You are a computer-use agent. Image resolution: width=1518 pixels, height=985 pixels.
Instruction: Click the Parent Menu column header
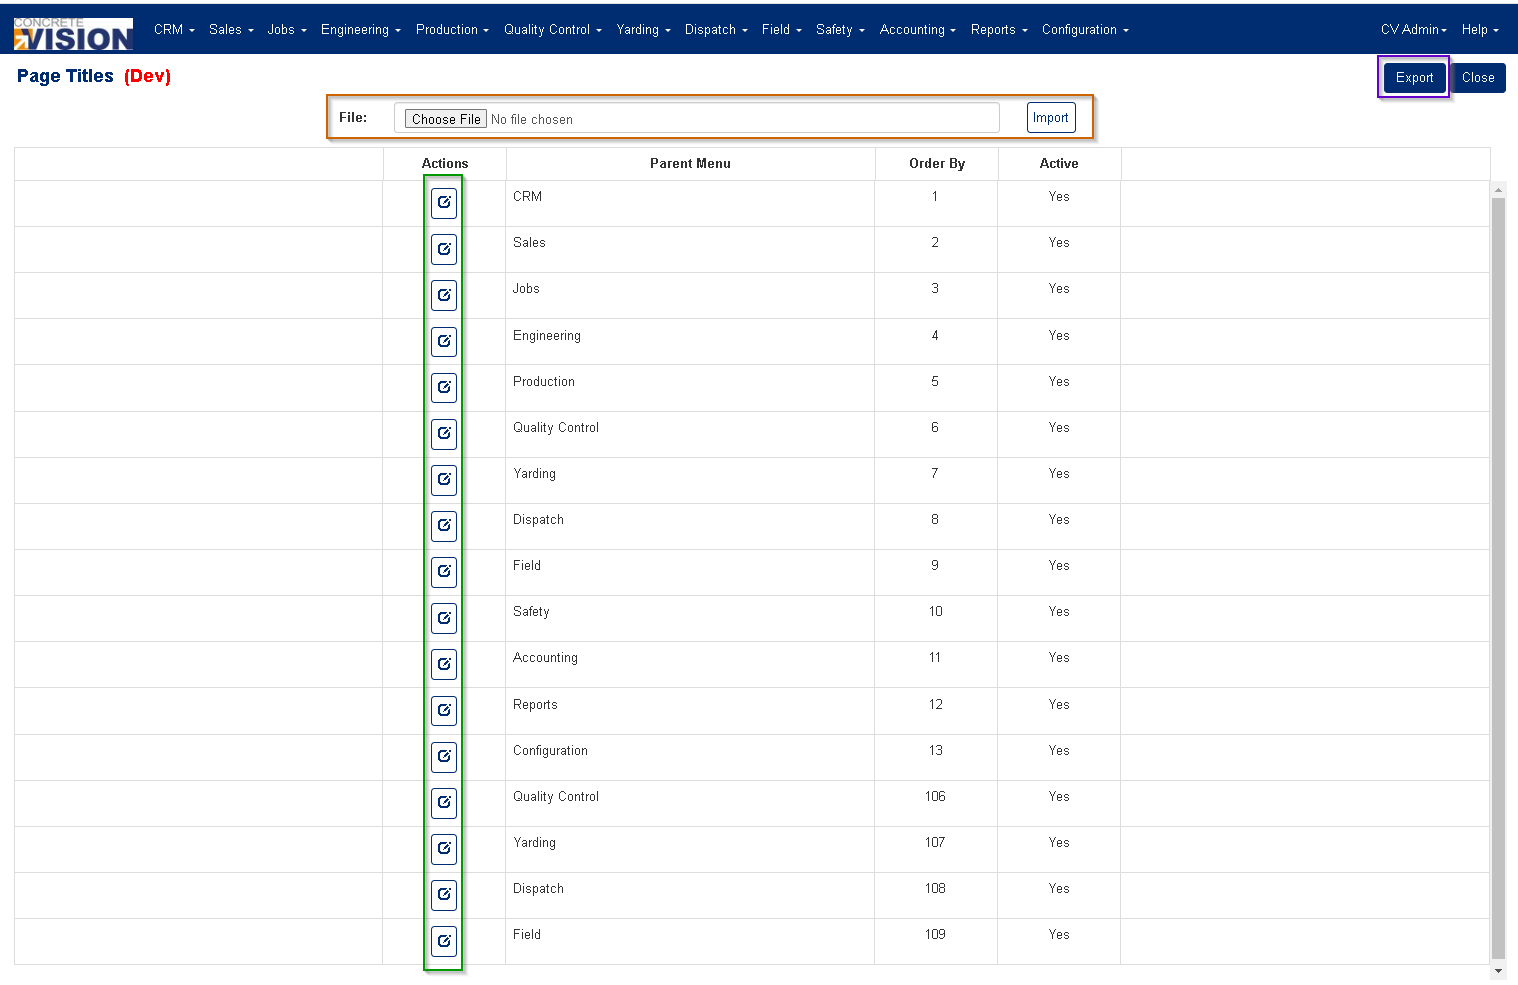pos(690,164)
